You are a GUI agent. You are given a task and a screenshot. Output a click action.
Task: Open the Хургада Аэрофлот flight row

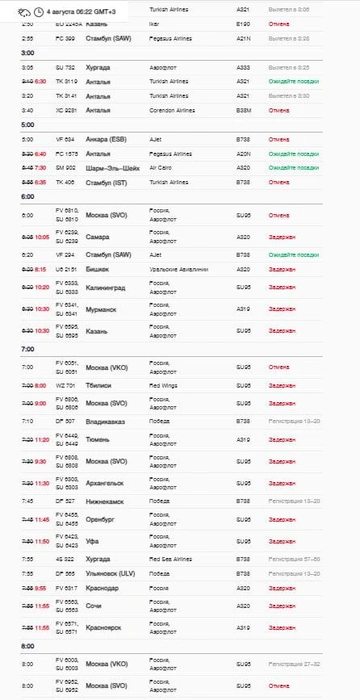172,68
